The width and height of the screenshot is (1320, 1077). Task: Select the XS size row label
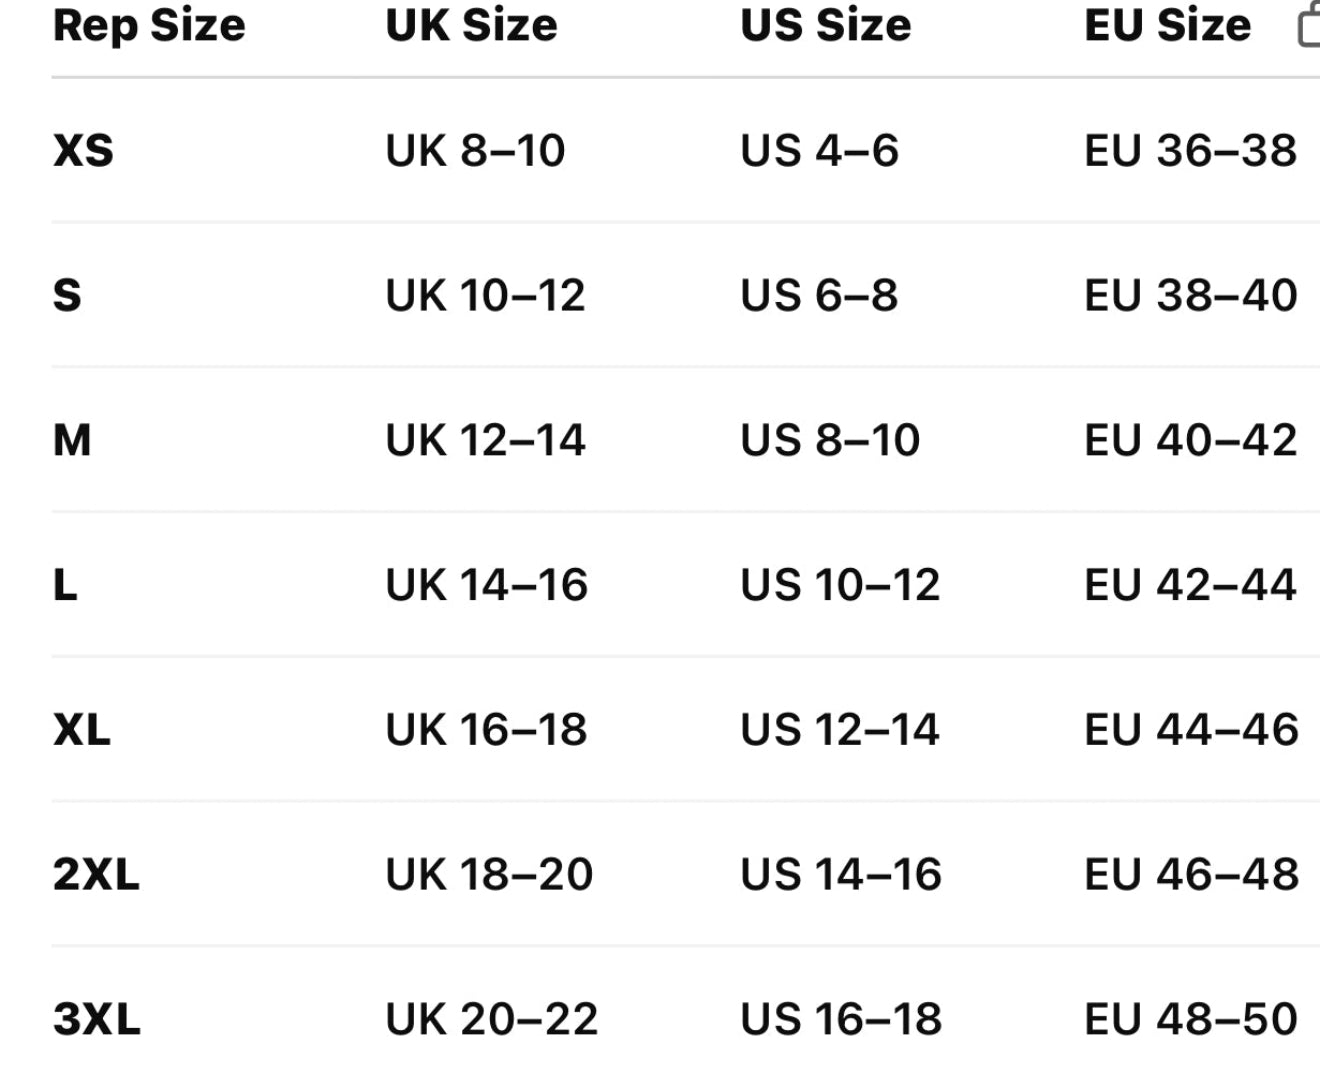(83, 151)
